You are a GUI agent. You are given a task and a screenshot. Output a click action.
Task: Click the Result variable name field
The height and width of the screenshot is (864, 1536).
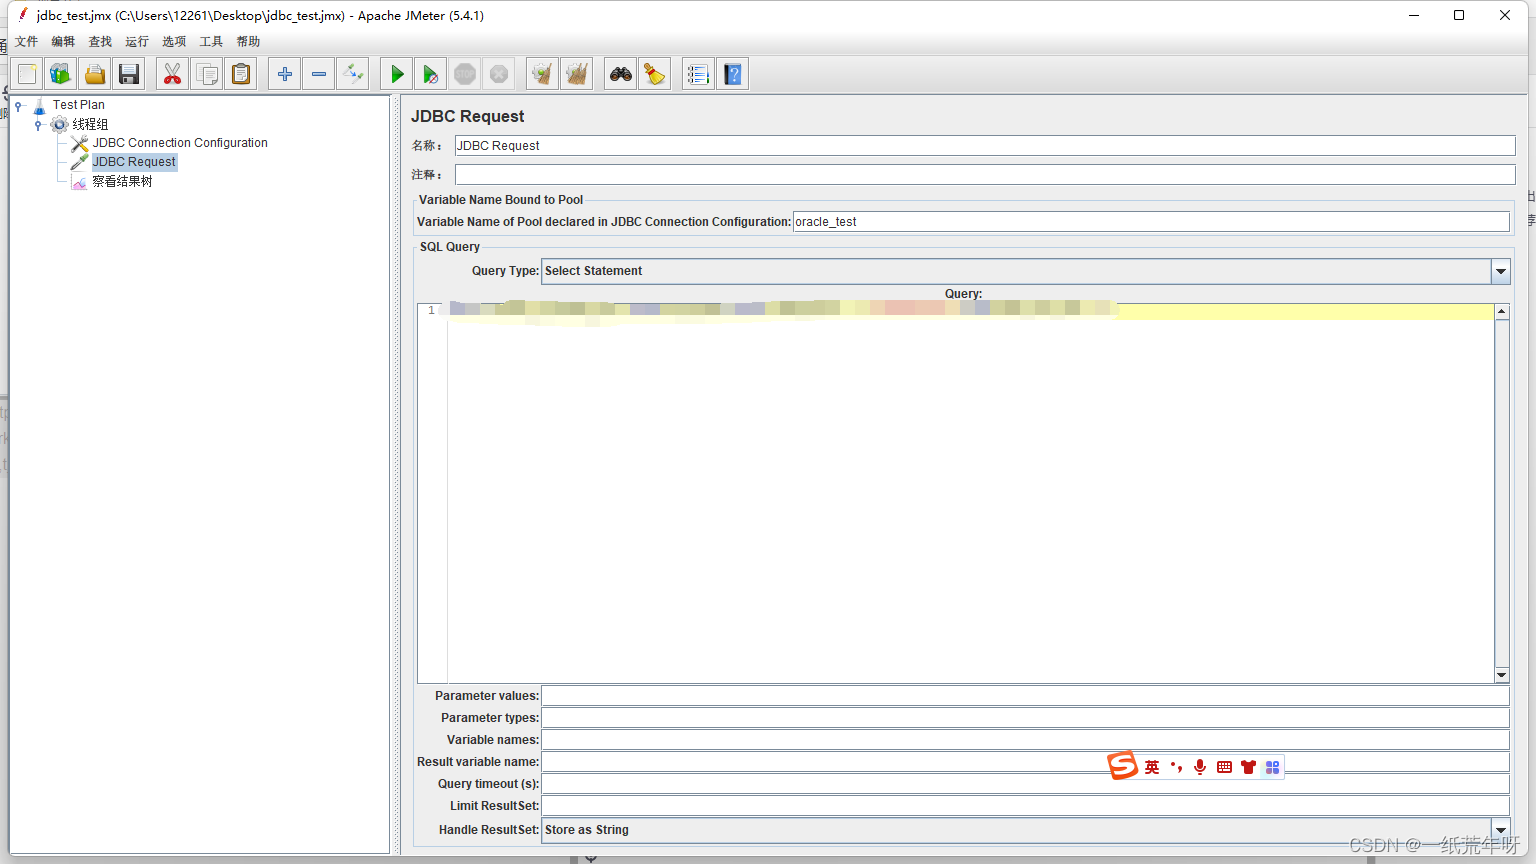[1025, 762]
